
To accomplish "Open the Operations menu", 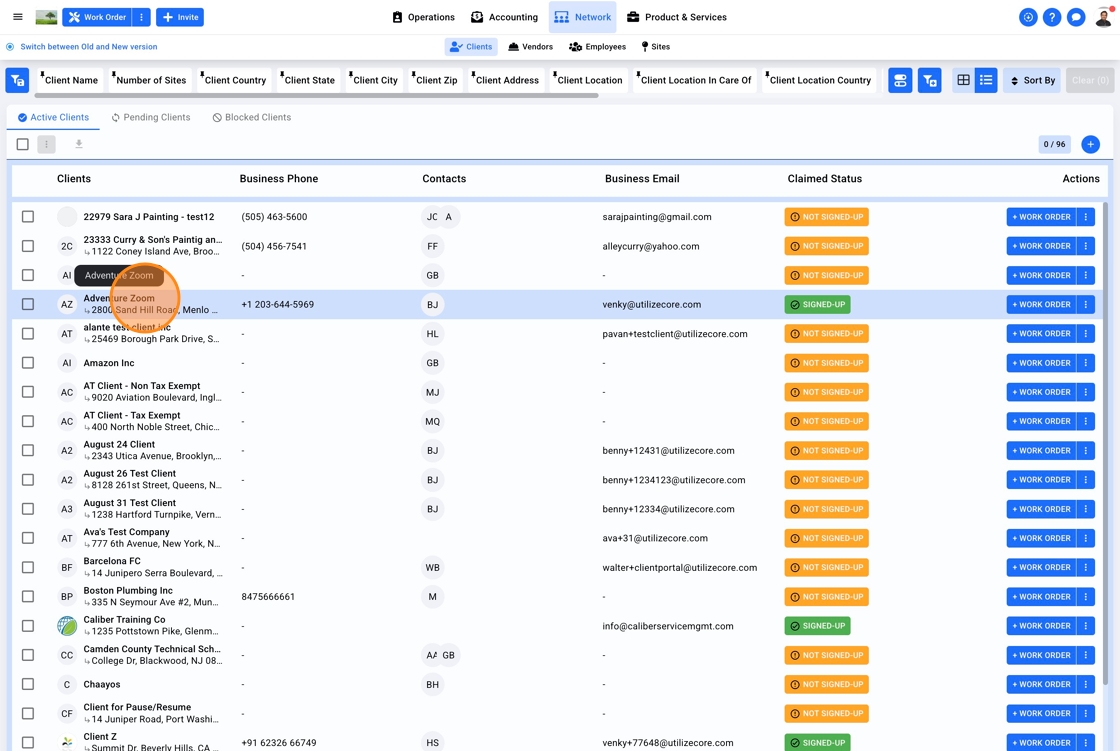I will (x=424, y=17).
